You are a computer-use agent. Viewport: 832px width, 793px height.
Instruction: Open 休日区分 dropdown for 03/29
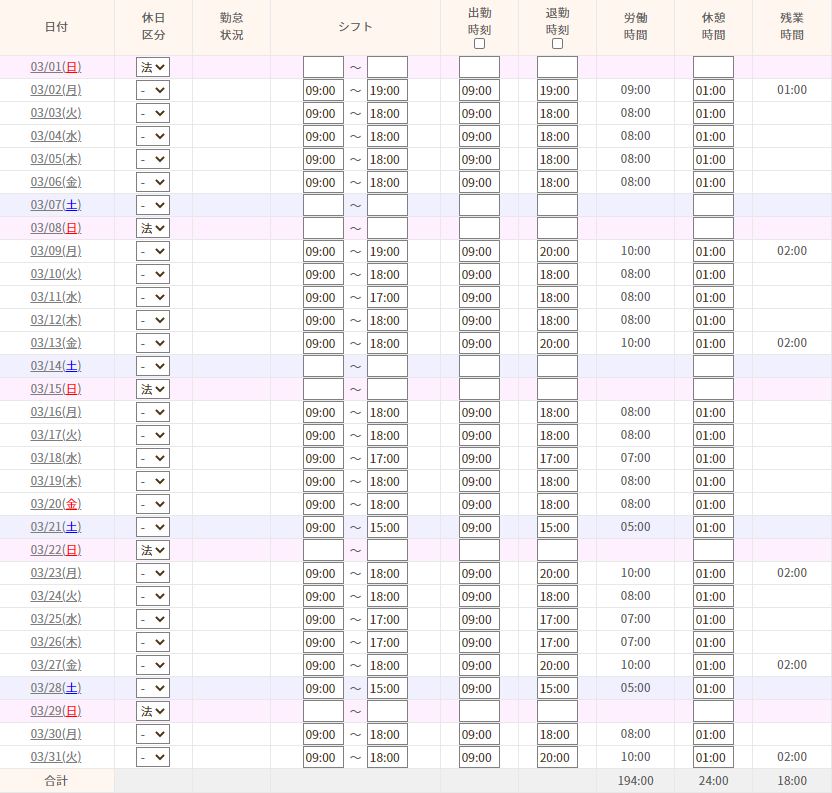(x=153, y=711)
